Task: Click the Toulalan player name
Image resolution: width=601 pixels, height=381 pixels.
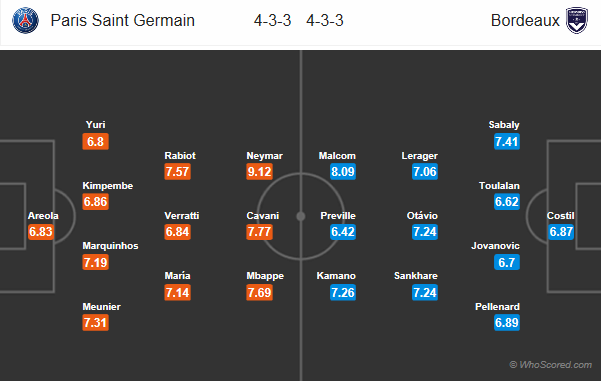Action: [x=499, y=186]
